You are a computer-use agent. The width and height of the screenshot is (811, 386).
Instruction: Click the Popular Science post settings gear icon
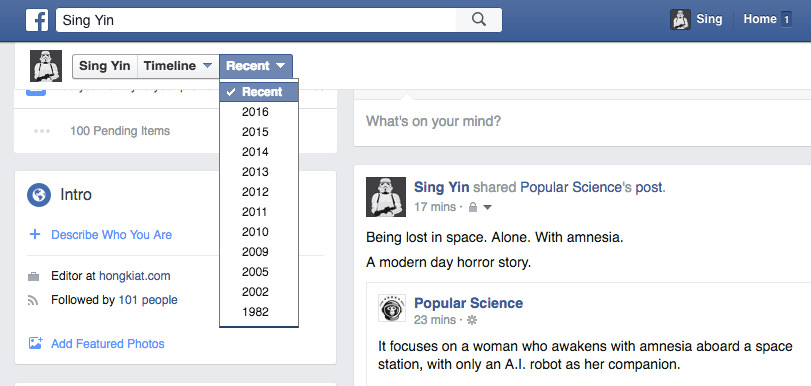click(x=472, y=320)
